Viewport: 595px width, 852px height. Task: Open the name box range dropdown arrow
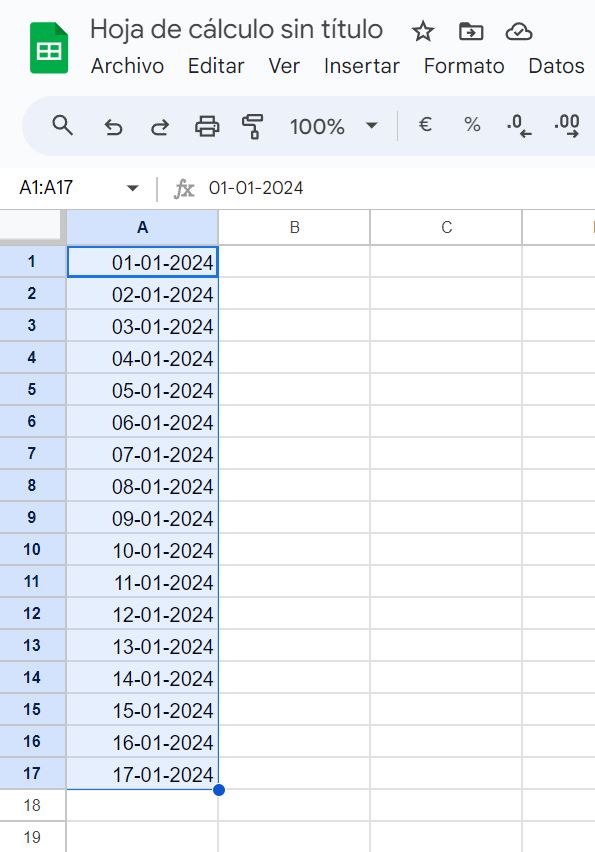132,188
